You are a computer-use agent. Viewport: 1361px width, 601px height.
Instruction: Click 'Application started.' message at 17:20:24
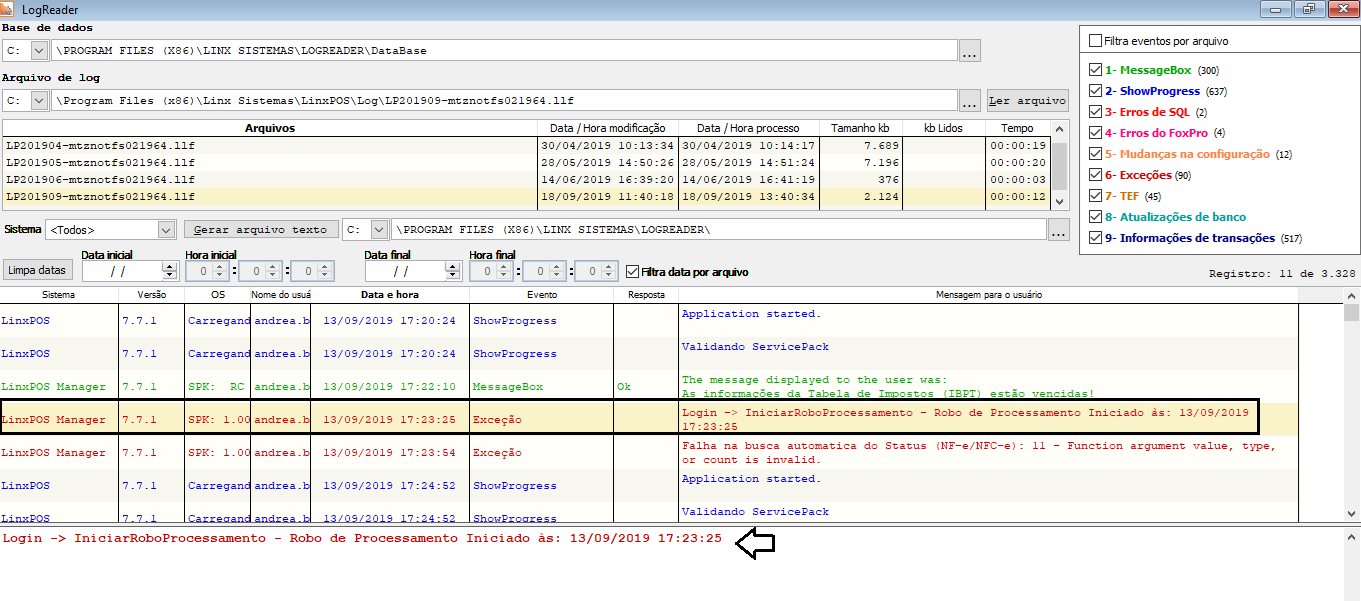[x=751, y=314]
